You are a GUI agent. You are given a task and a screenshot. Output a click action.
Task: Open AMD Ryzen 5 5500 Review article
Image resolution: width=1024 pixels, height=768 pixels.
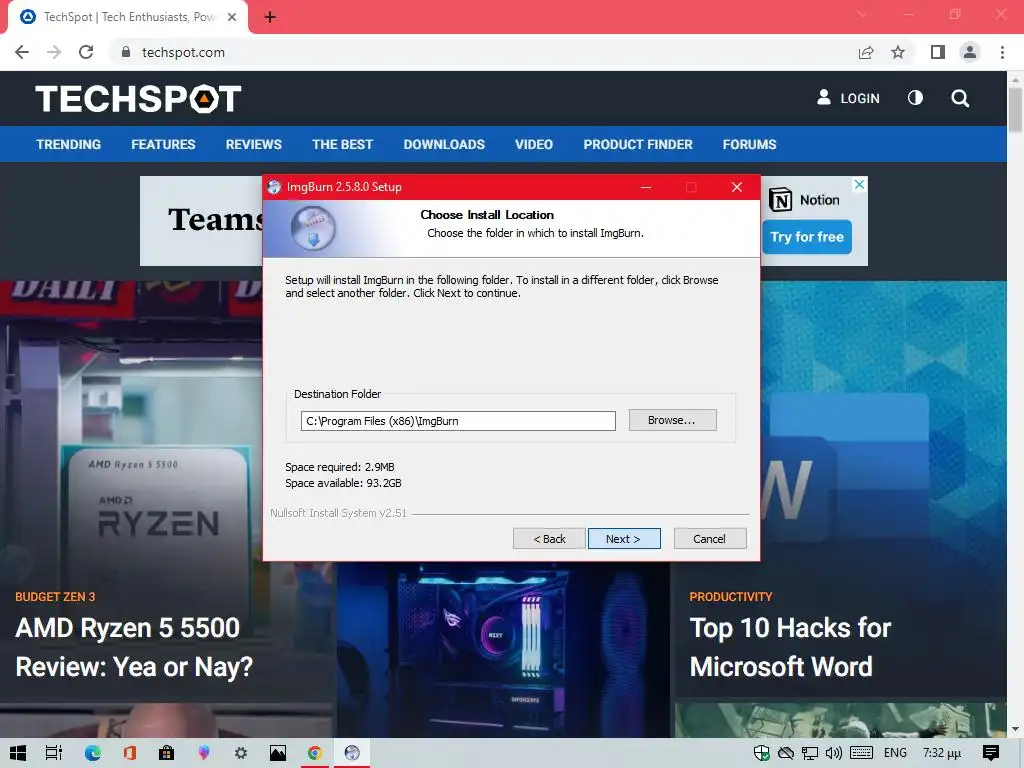pos(134,647)
